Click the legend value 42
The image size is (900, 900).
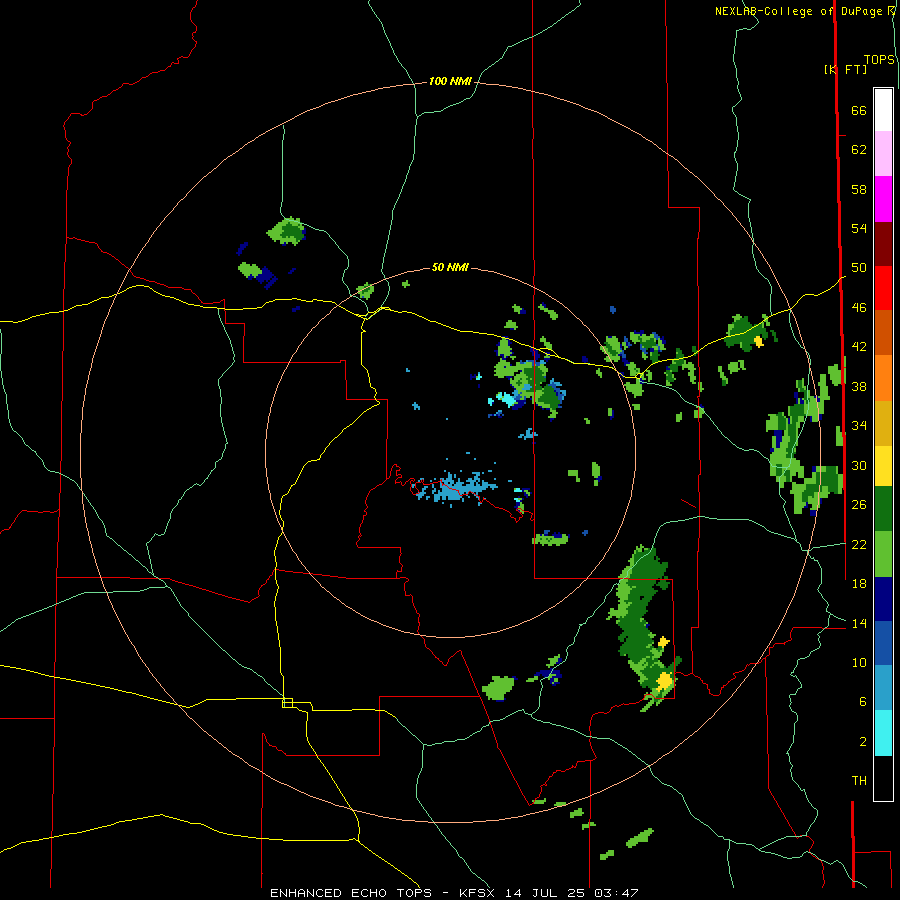(x=859, y=347)
